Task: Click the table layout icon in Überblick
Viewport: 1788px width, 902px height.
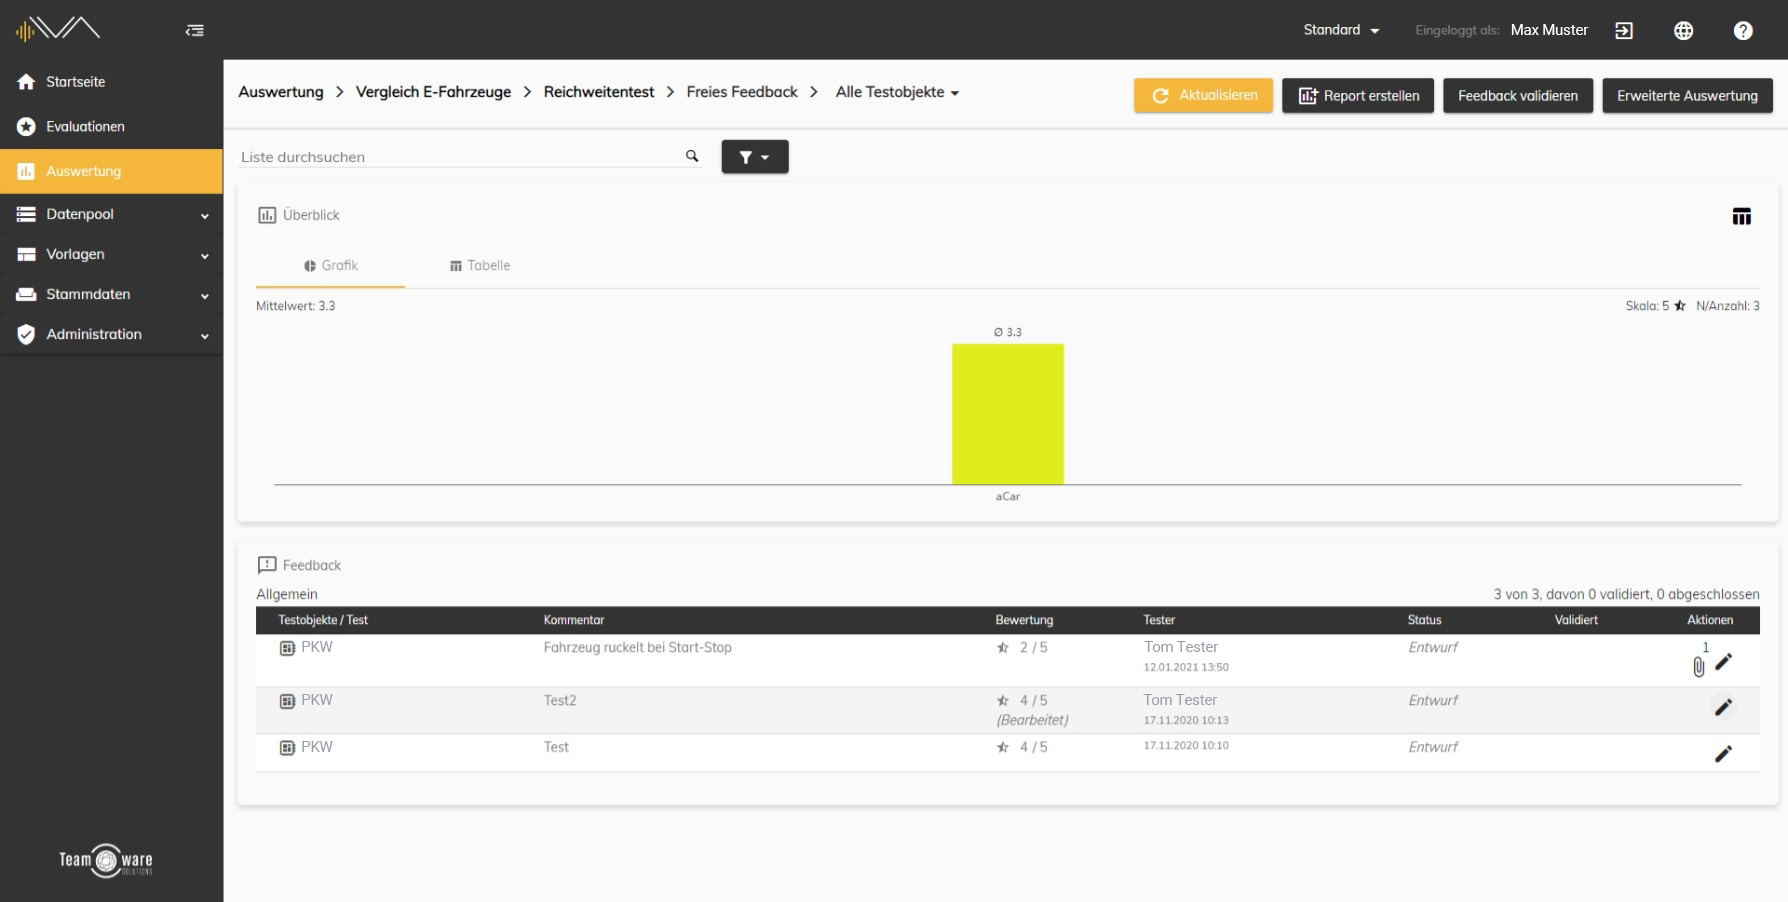Action: pos(1742,216)
